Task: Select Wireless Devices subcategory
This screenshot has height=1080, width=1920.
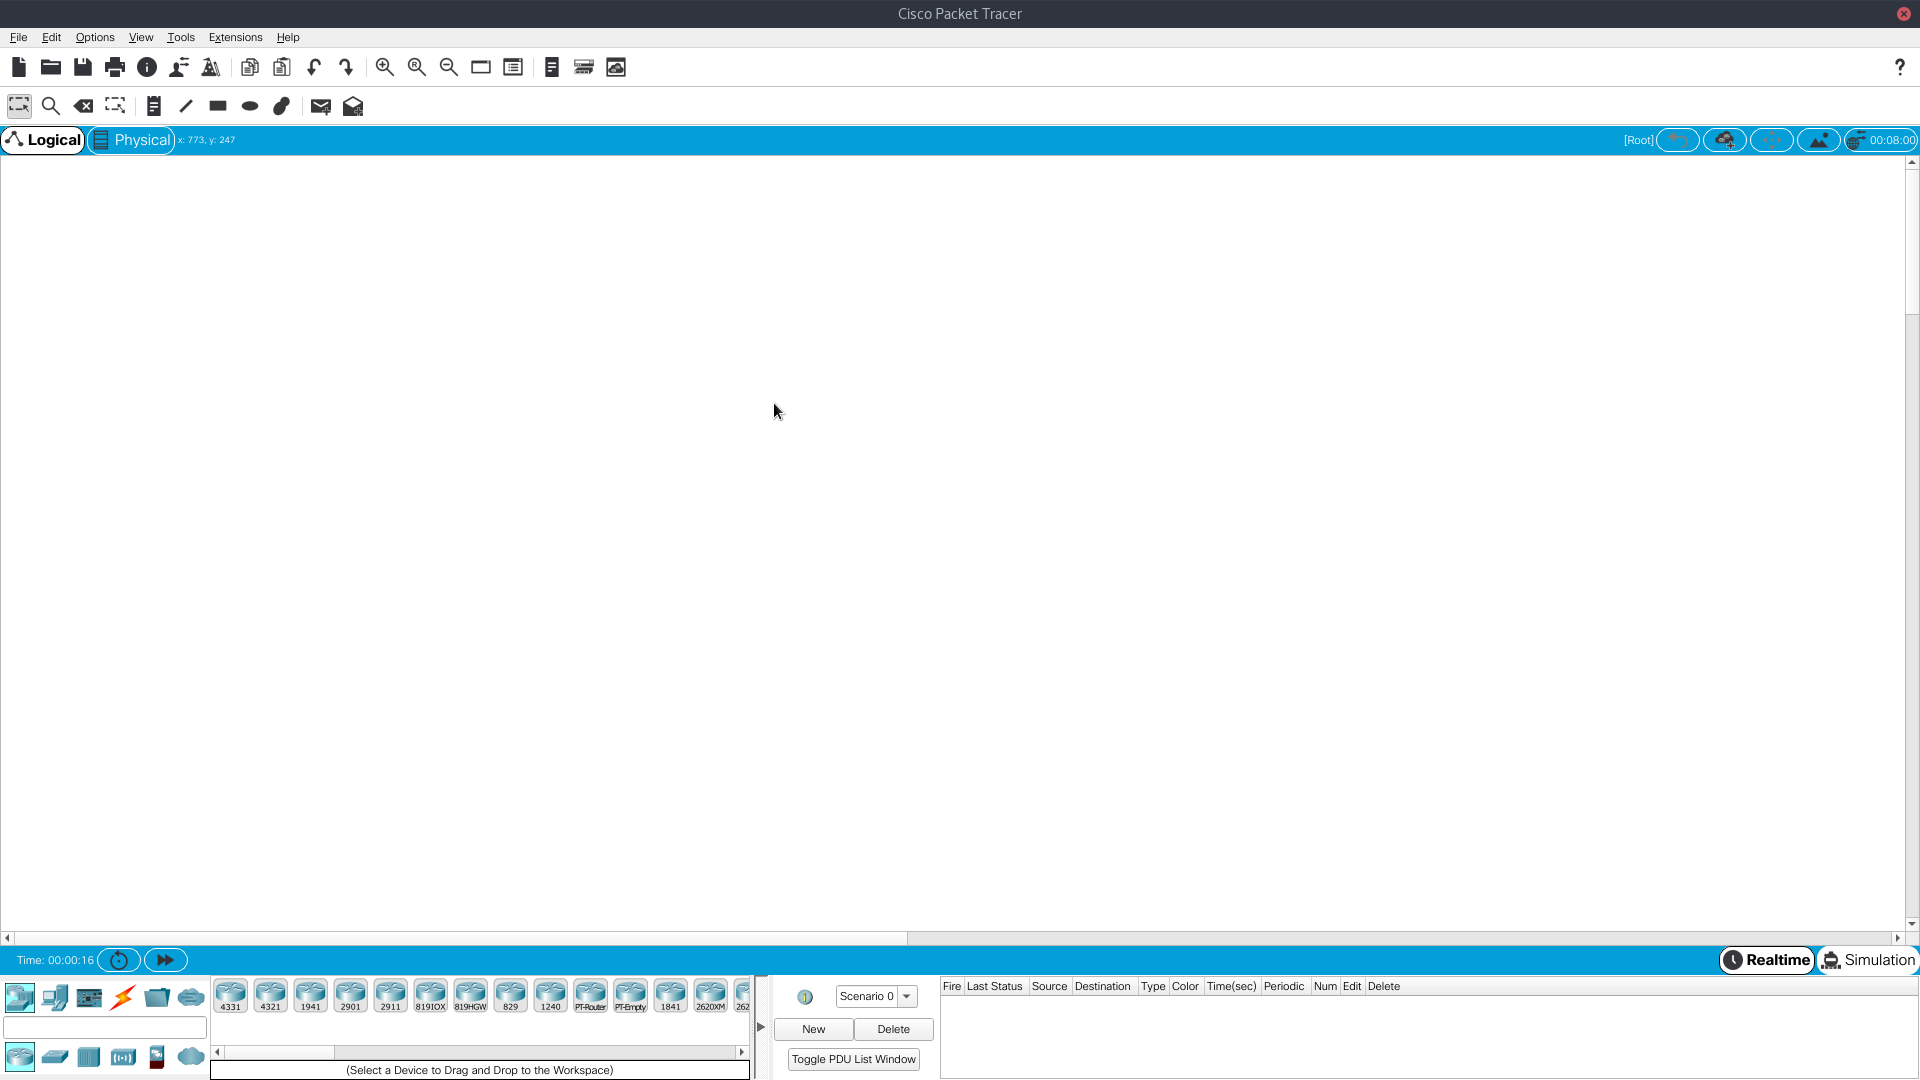Action: coord(123,1057)
